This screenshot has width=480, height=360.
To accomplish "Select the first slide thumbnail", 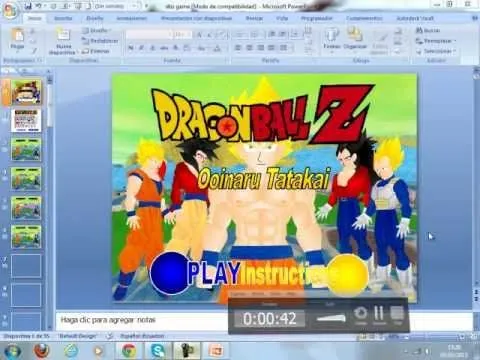I will click(26, 92).
